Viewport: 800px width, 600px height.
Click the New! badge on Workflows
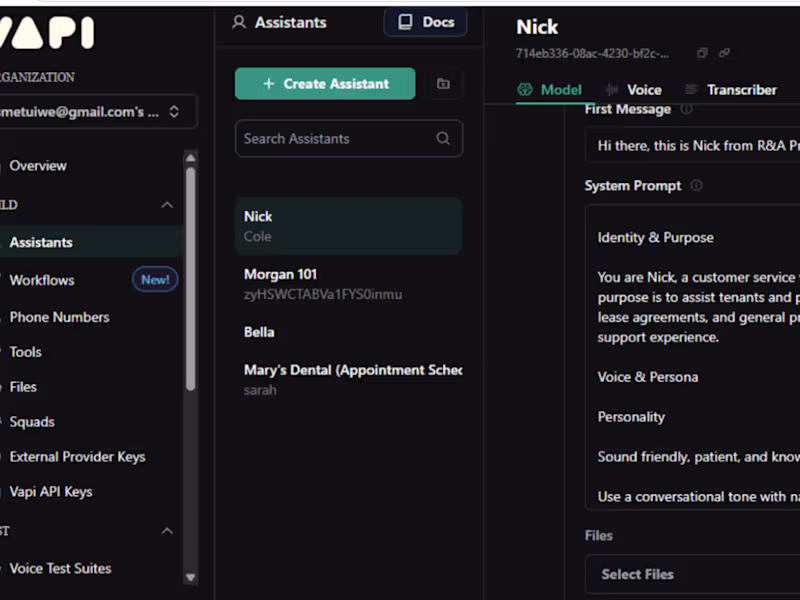point(155,280)
